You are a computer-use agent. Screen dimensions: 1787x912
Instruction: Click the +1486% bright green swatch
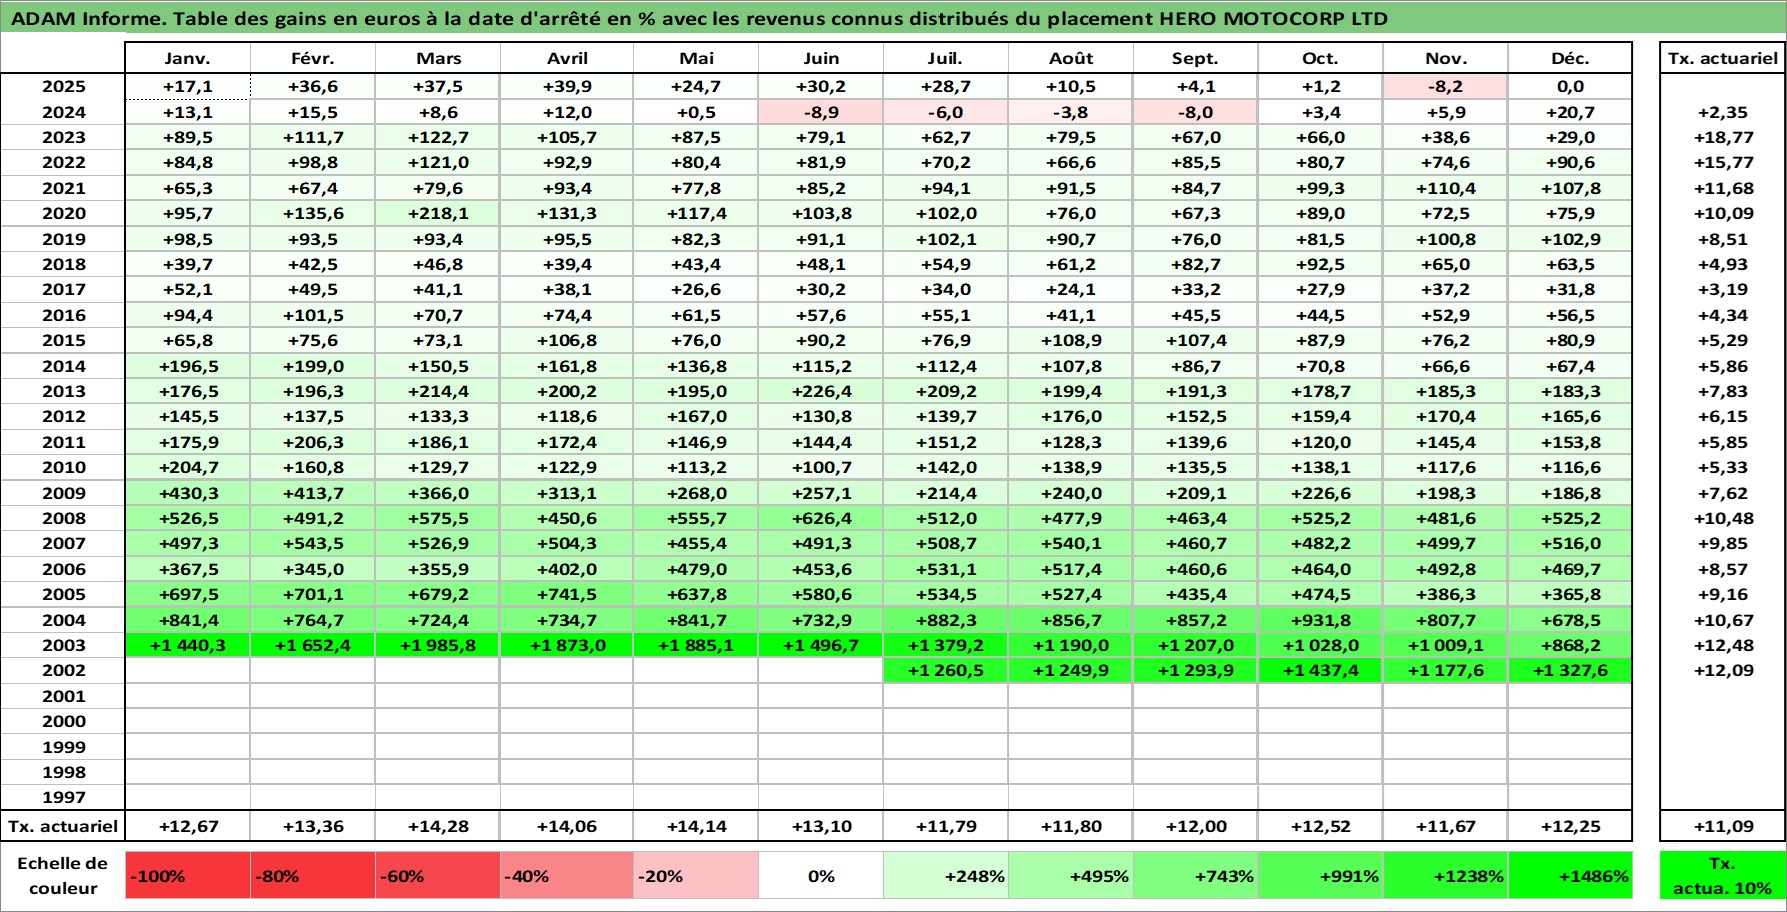[1570, 876]
